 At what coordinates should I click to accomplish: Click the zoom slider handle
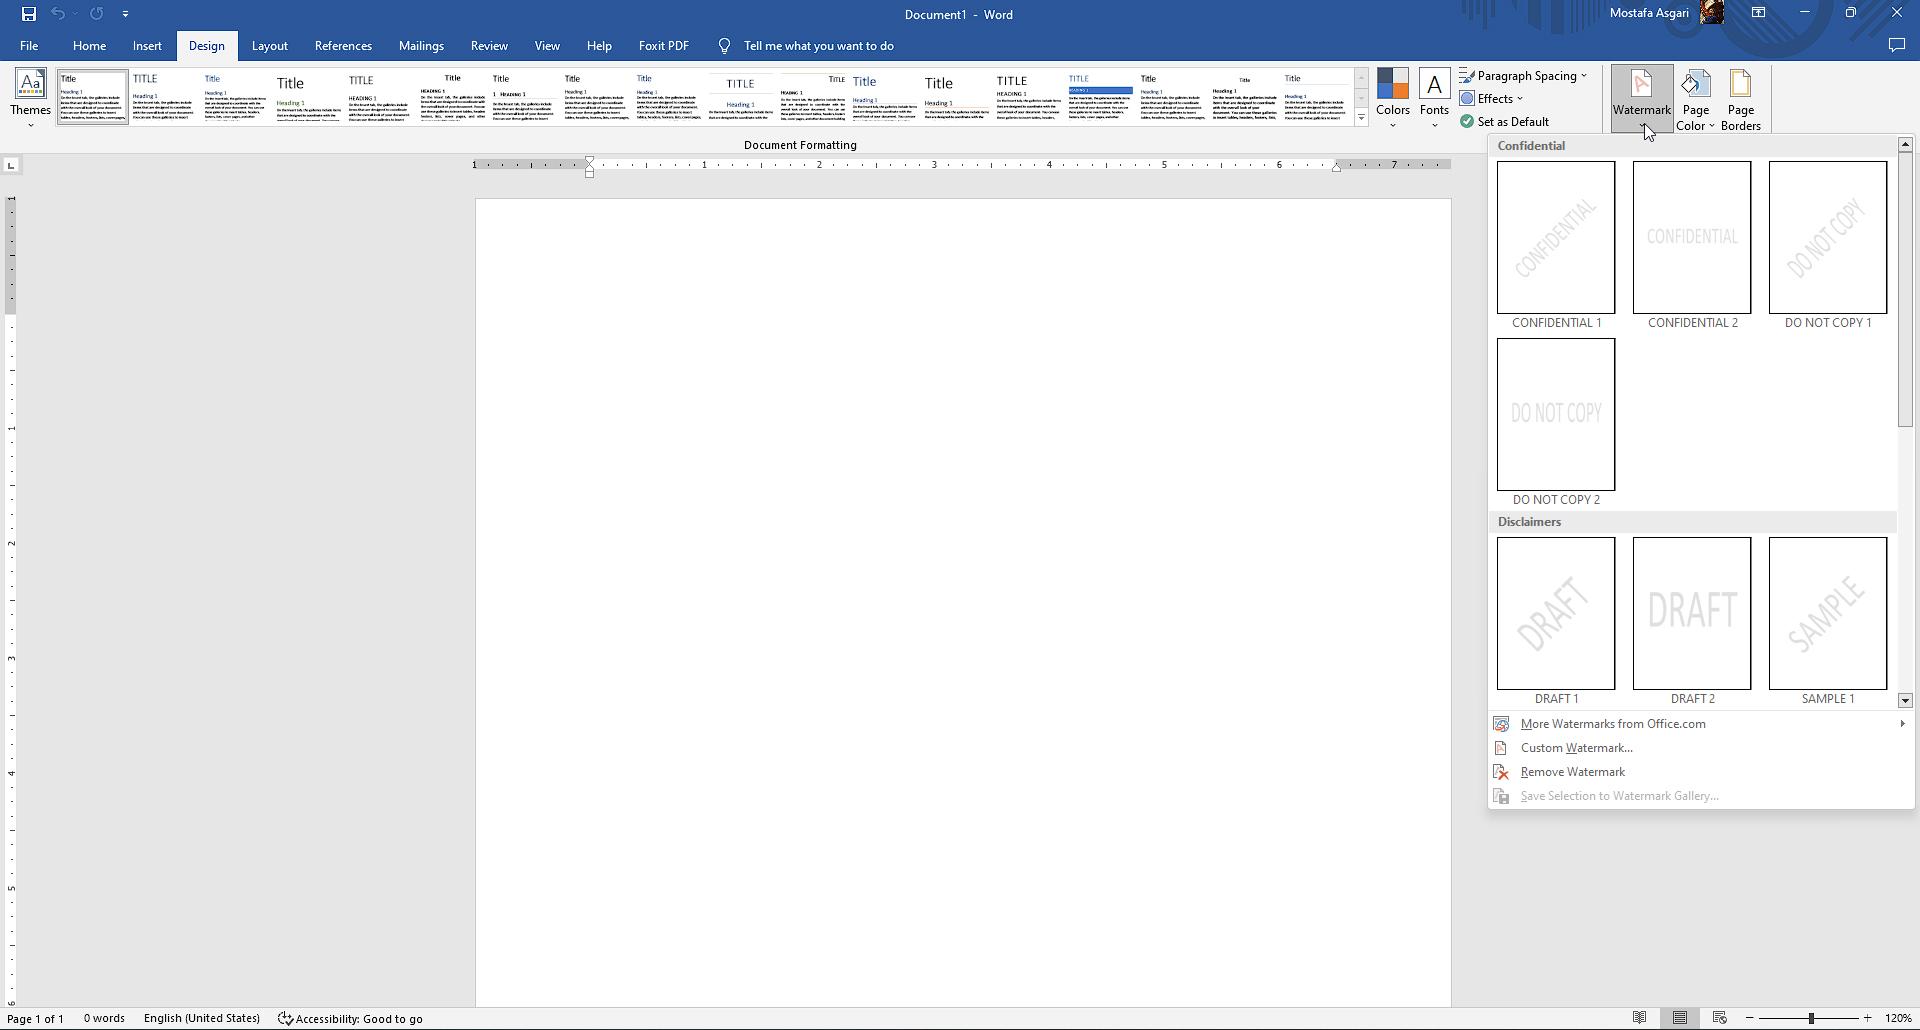1811,1018
